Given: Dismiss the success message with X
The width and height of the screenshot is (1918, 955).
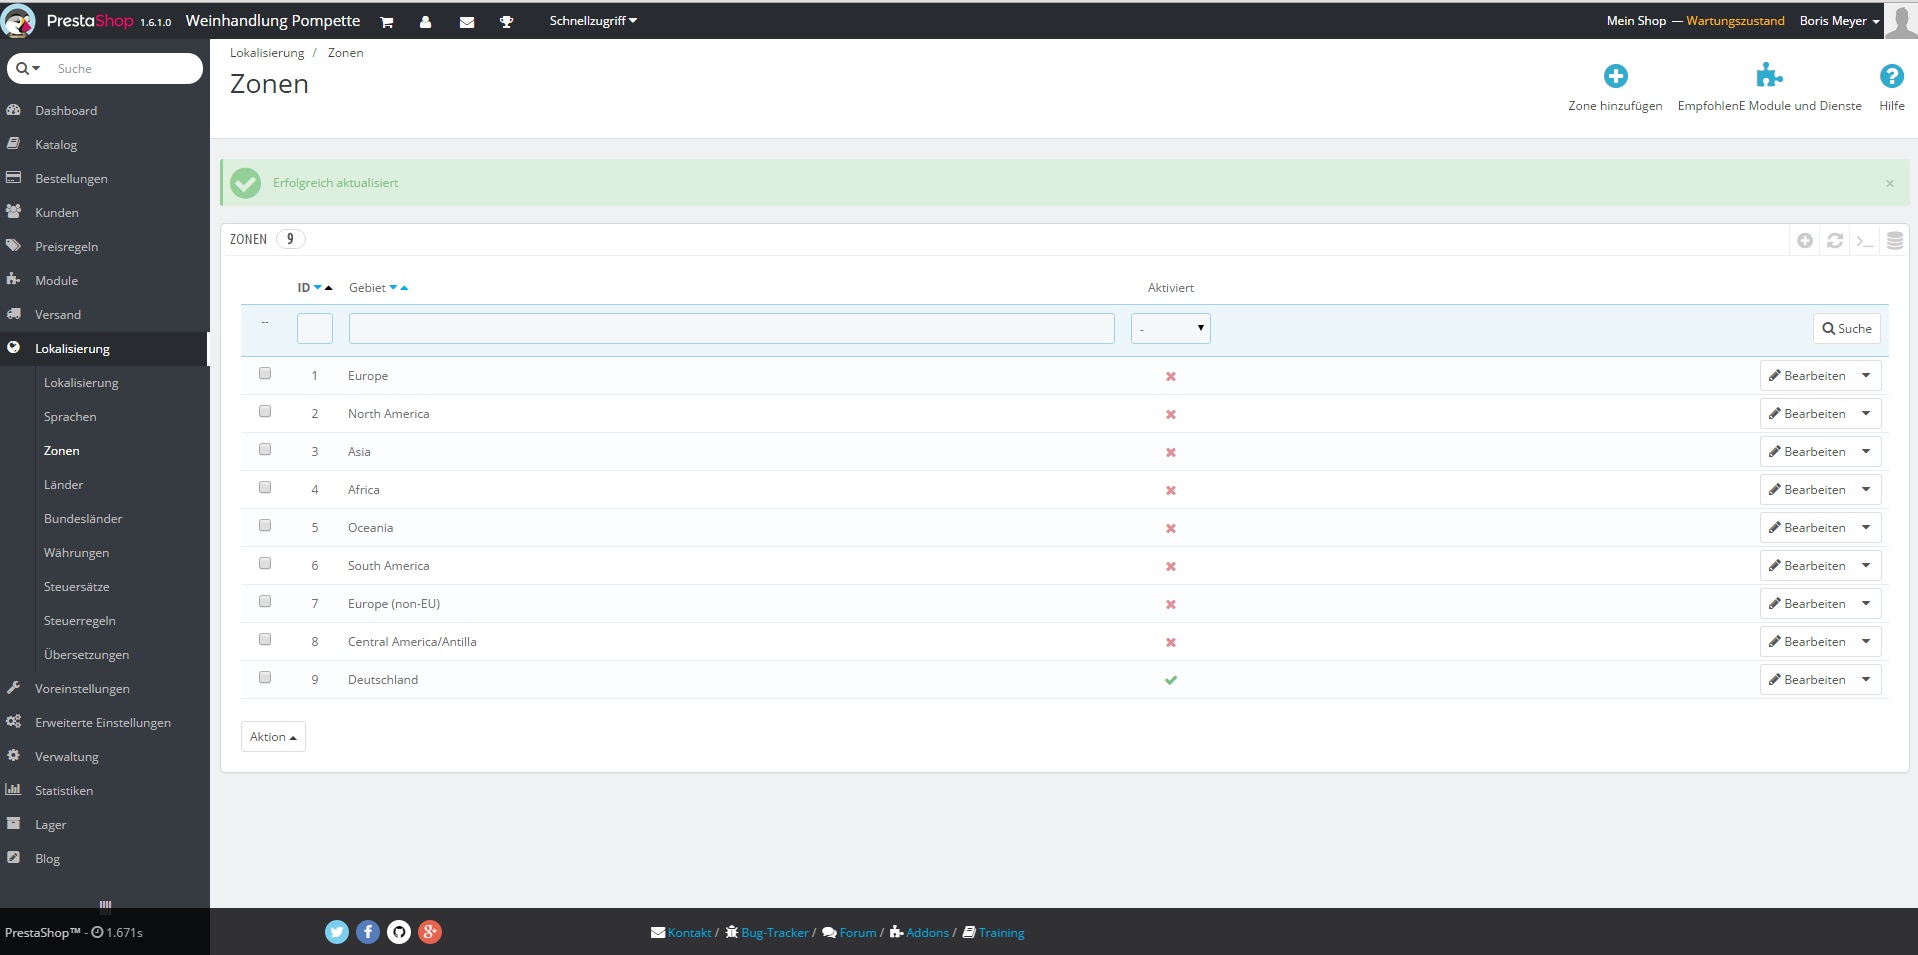Looking at the screenshot, I should (x=1890, y=183).
